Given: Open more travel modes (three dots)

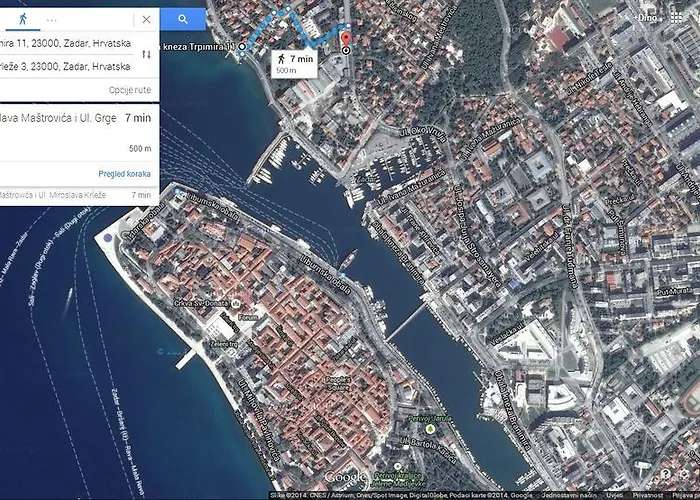Looking at the screenshot, I should (51, 19).
